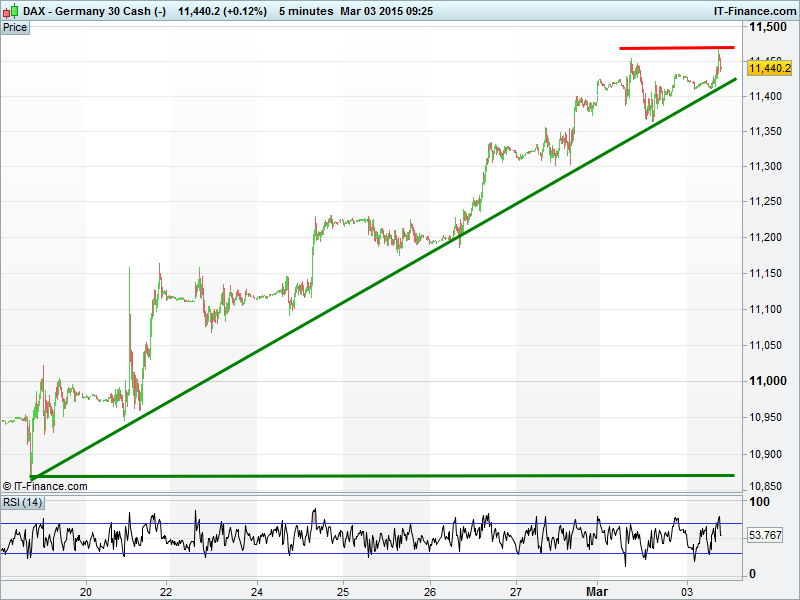Click the orange current price tag 11,440.2

click(769, 68)
